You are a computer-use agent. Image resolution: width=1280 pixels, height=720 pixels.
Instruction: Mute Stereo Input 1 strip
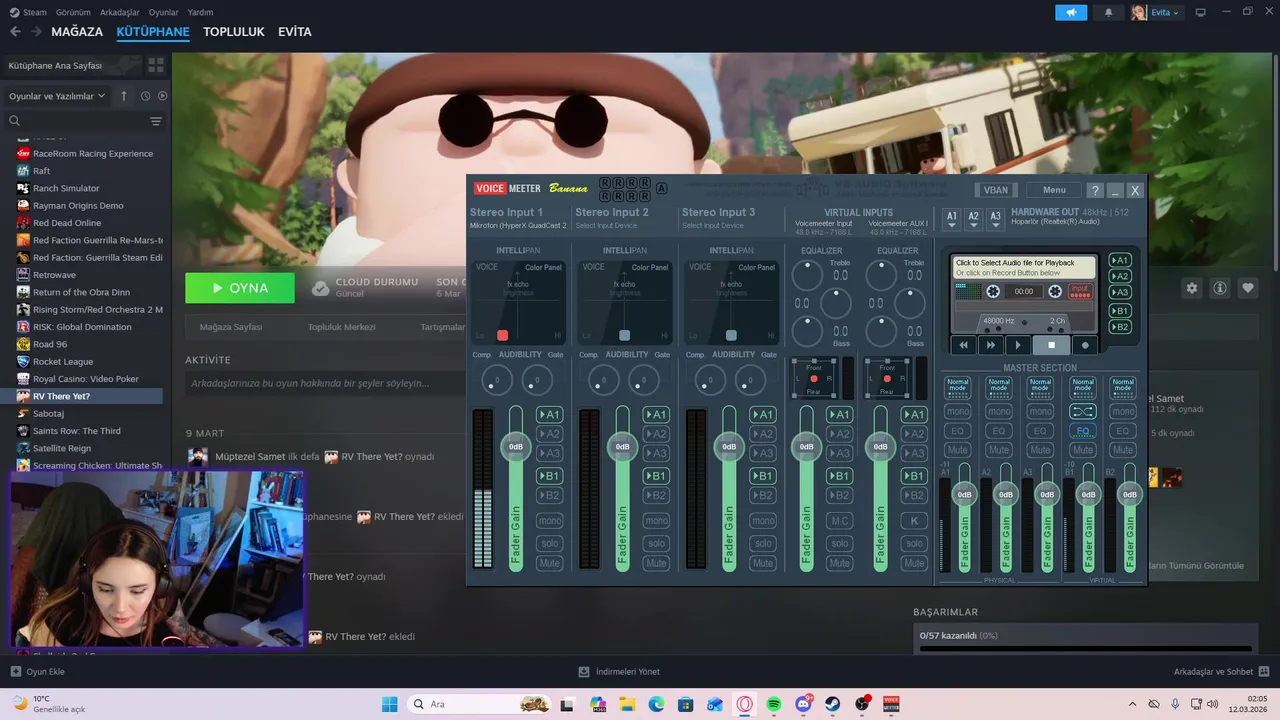tap(549, 563)
